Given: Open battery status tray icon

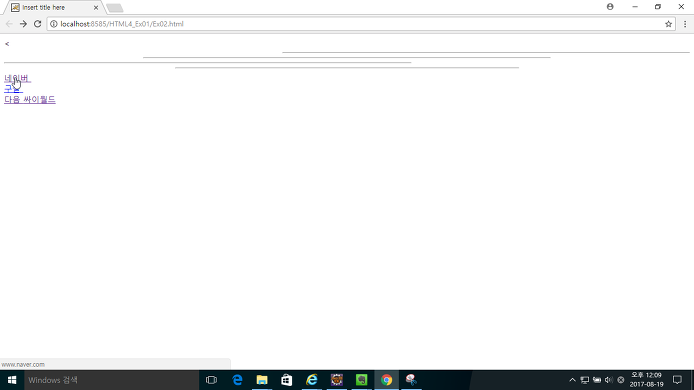Looking at the screenshot, I should 597,380.
